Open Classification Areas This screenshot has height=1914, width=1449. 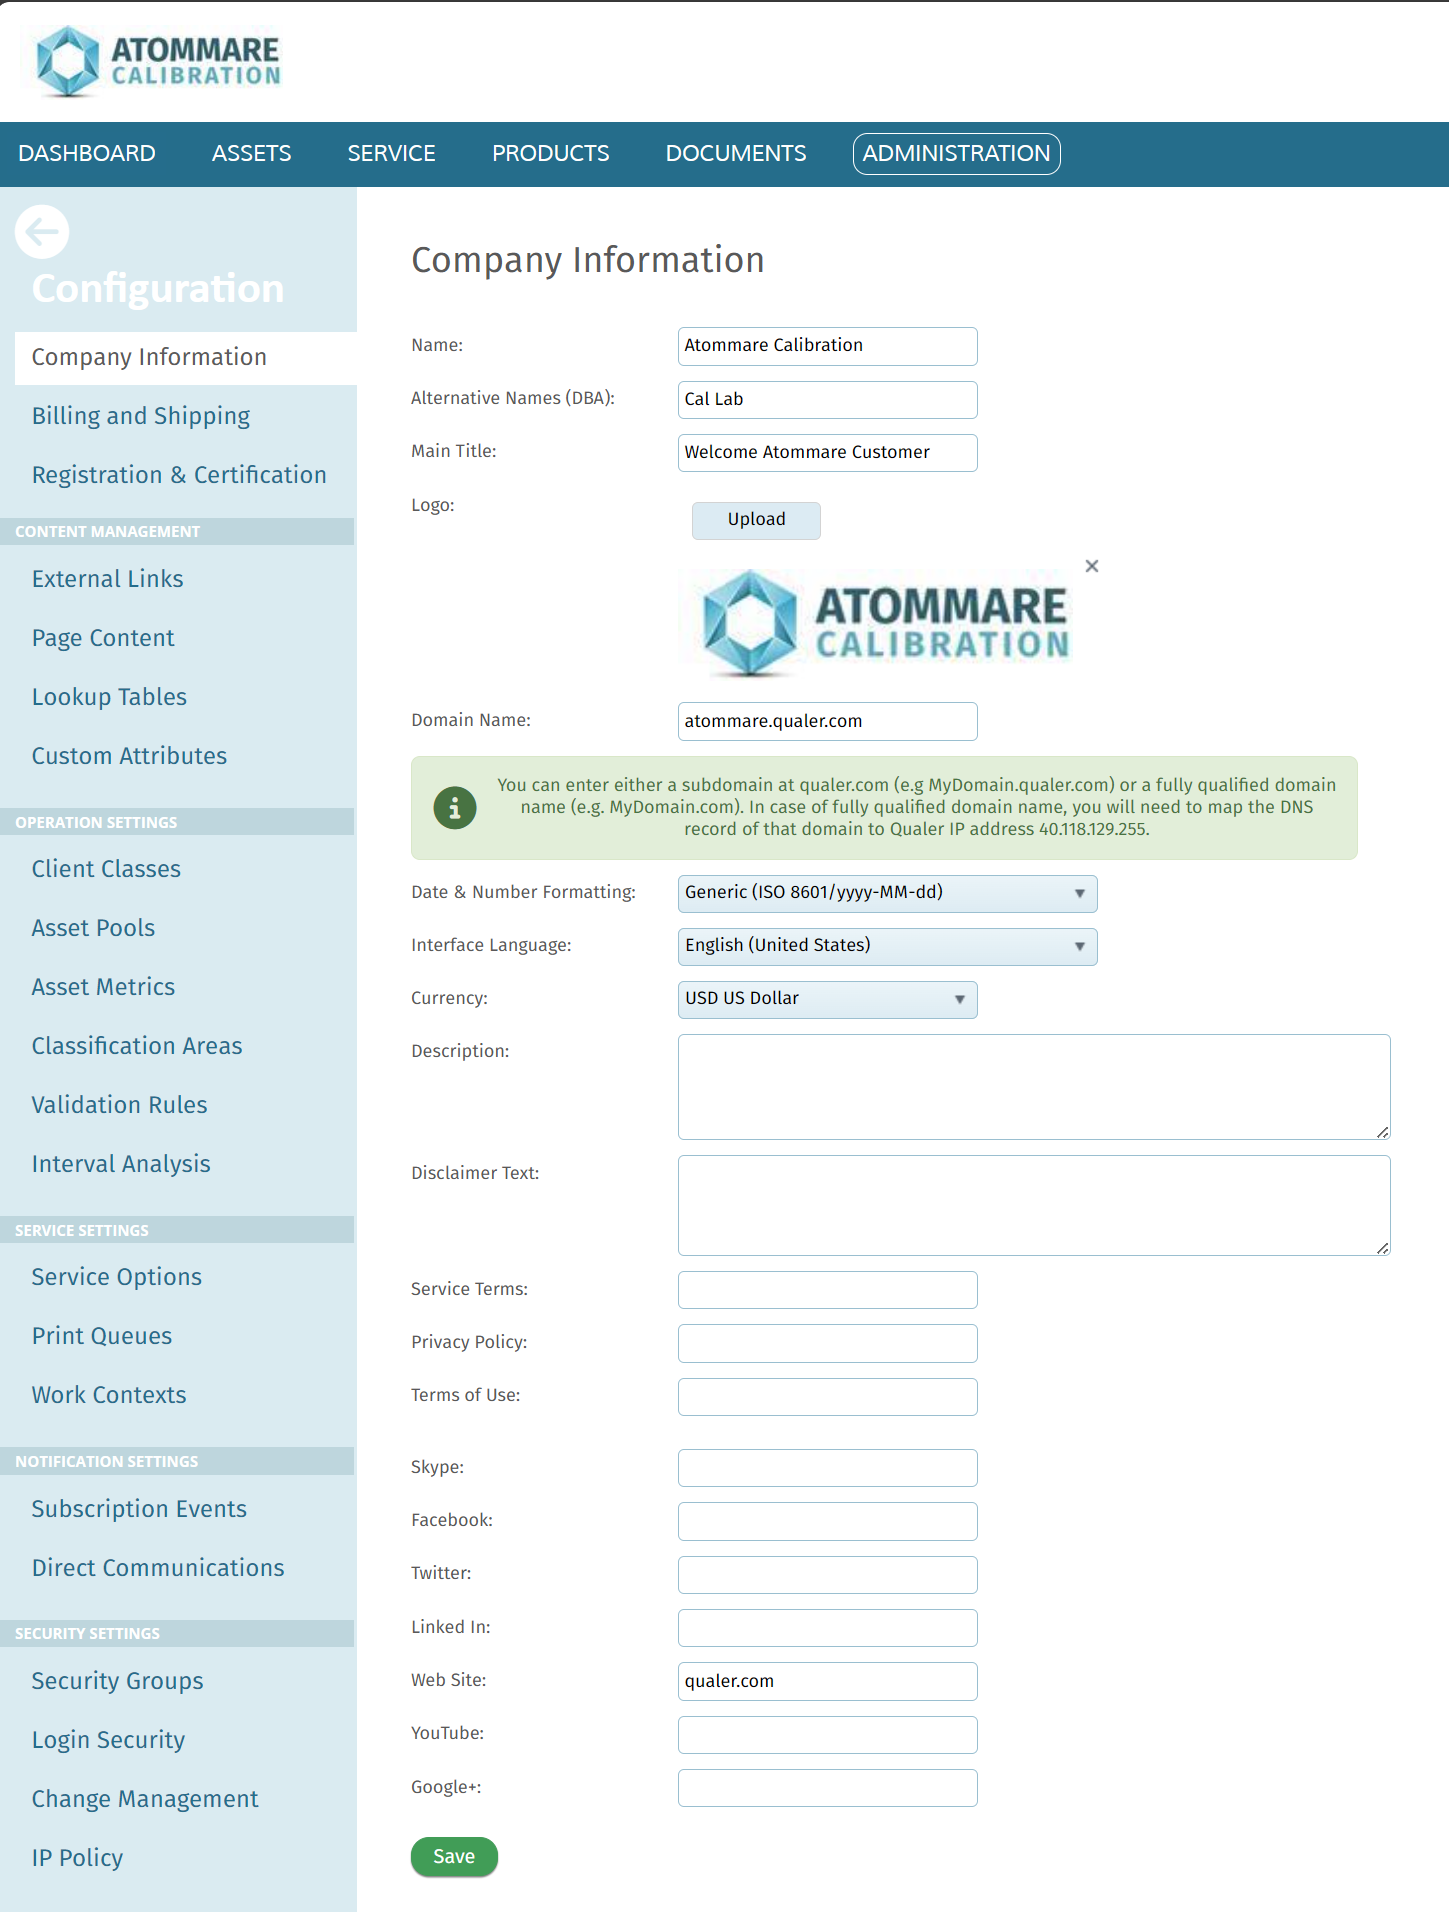coord(137,1046)
